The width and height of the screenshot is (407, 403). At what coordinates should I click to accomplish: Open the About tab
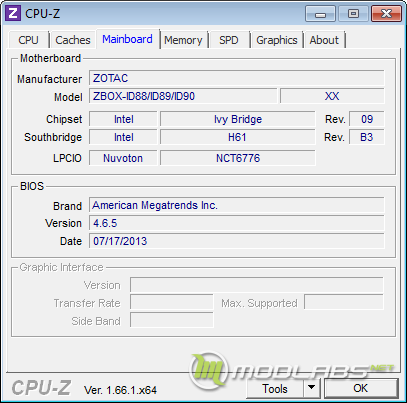click(x=324, y=40)
